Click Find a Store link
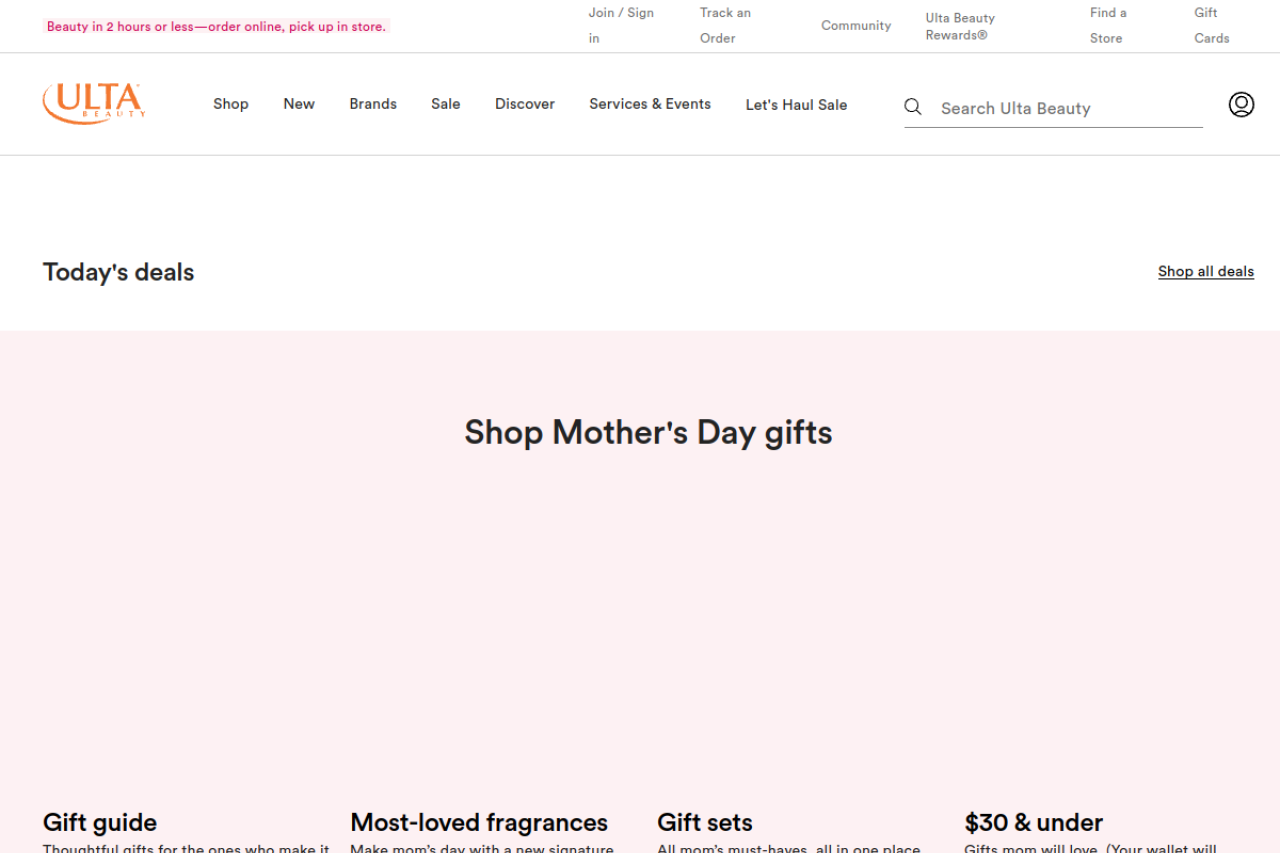Viewport: 1280px width, 853px height. pyautogui.click(x=1108, y=25)
